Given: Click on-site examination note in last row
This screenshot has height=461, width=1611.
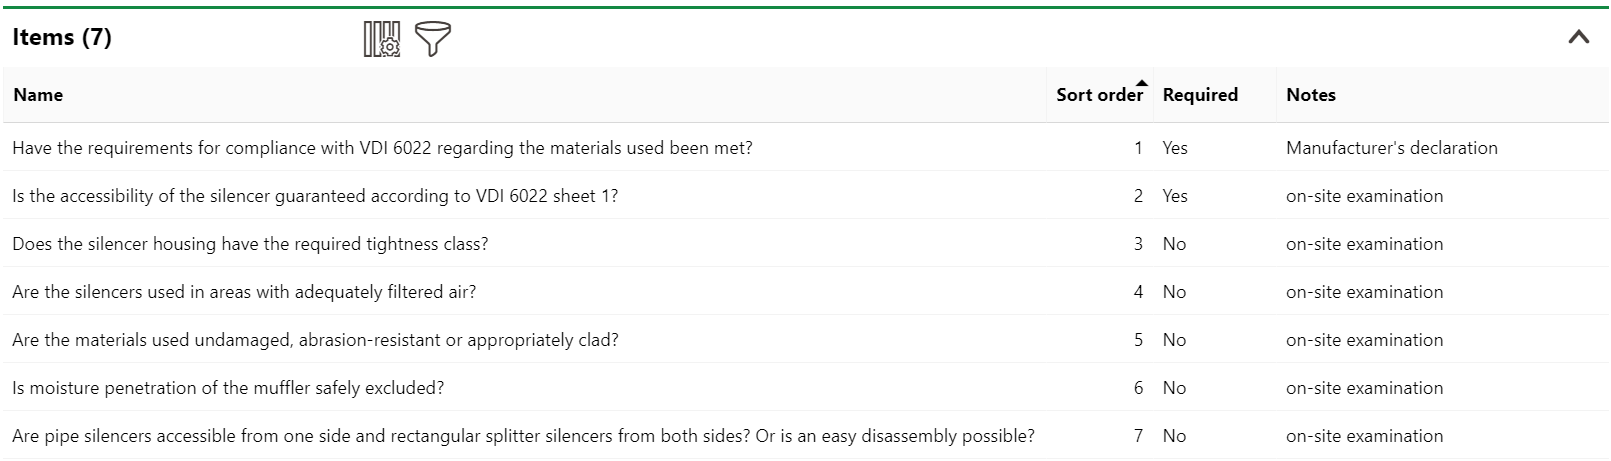Looking at the screenshot, I should click(1364, 436).
